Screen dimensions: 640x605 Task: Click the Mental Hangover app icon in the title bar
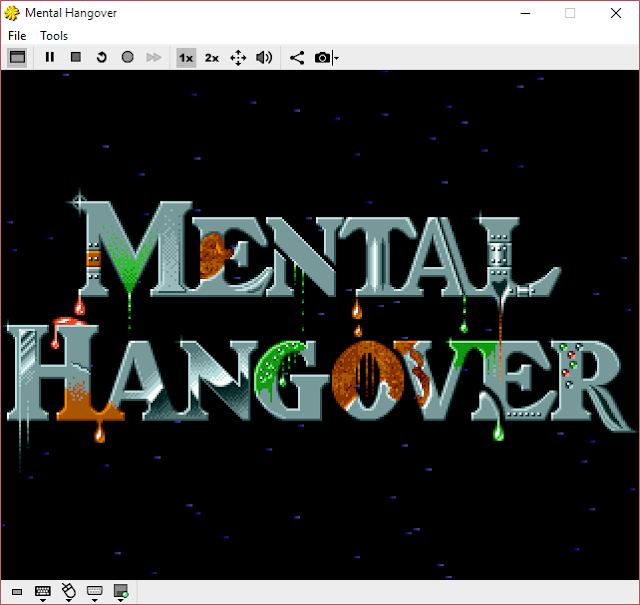pos(12,13)
